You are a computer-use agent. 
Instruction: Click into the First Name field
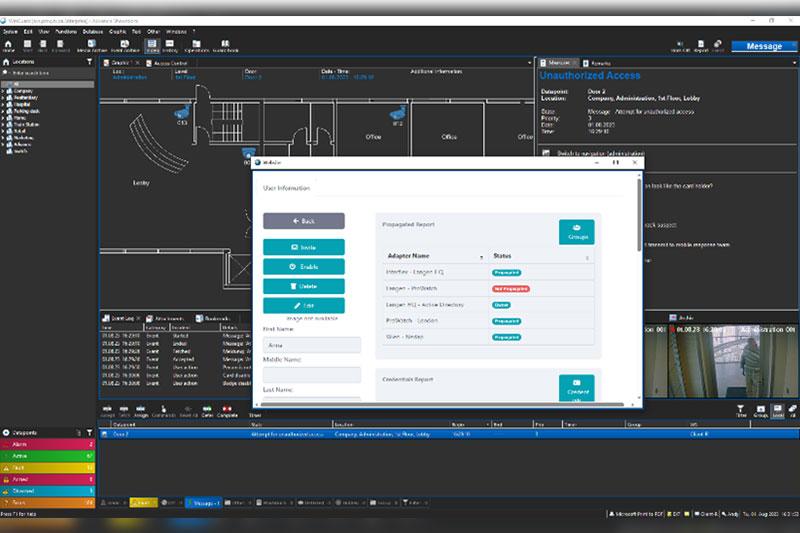pos(311,345)
